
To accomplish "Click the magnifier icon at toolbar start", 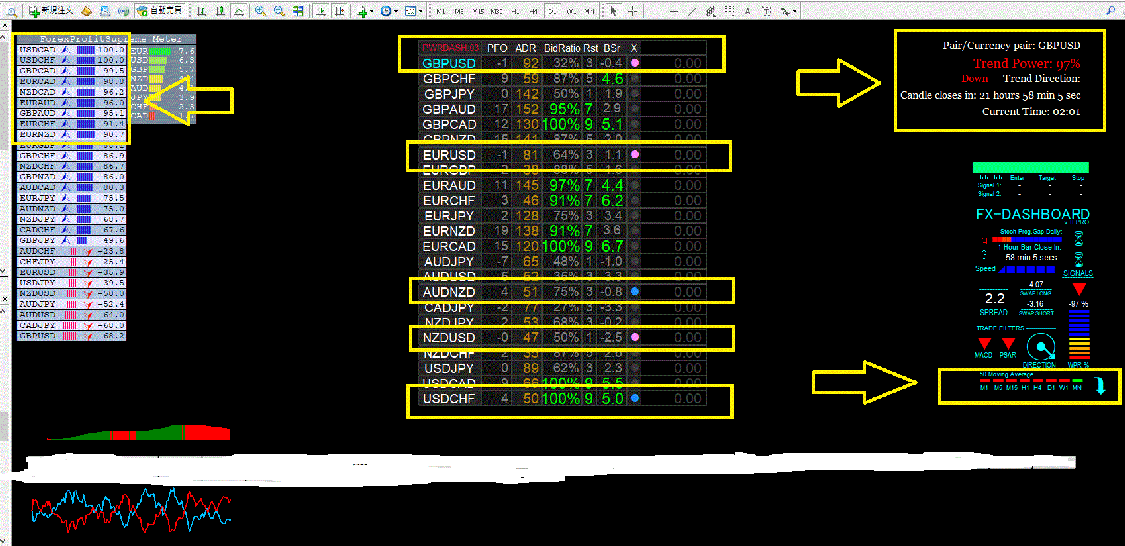I will [x=11, y=11].
